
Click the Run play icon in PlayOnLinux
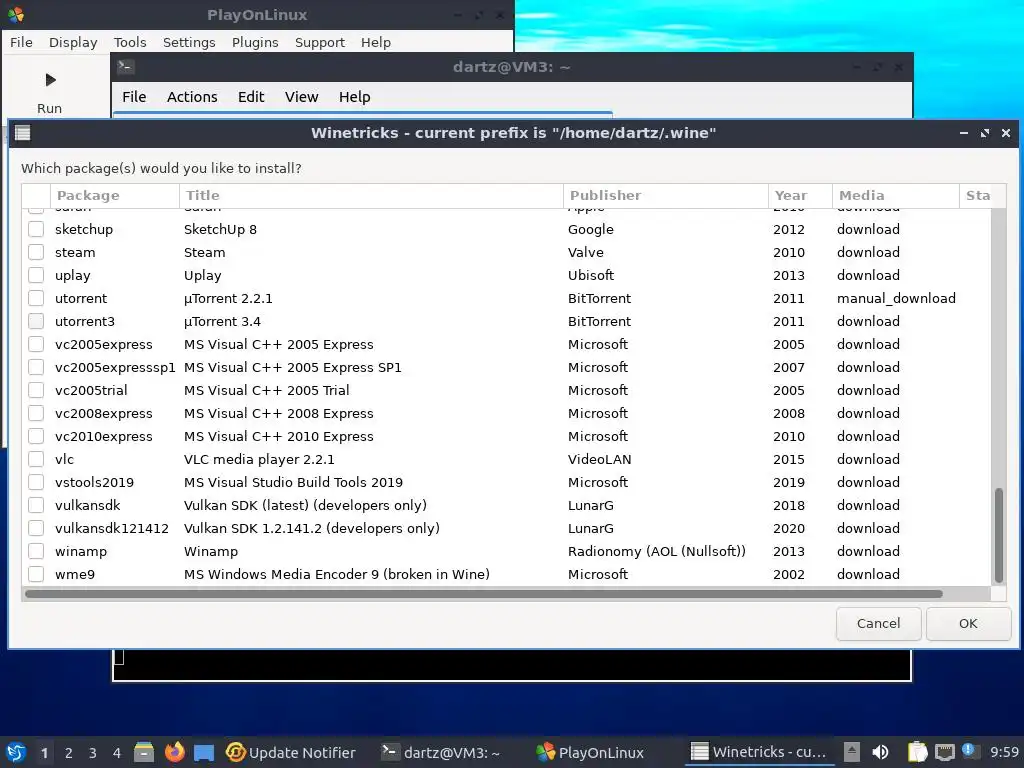pyautogui.click(x=50, y=80)
